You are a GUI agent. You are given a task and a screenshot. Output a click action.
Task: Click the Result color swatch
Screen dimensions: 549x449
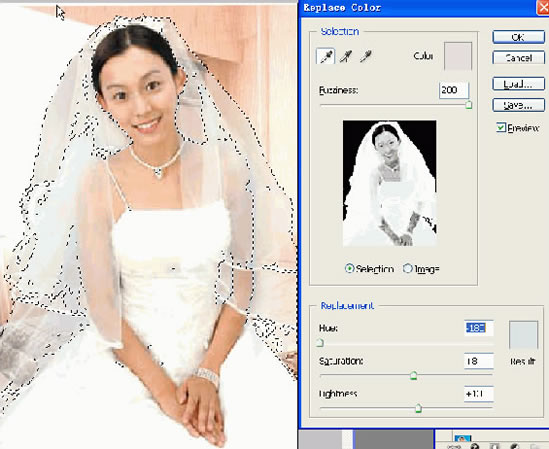pos(523,335)
